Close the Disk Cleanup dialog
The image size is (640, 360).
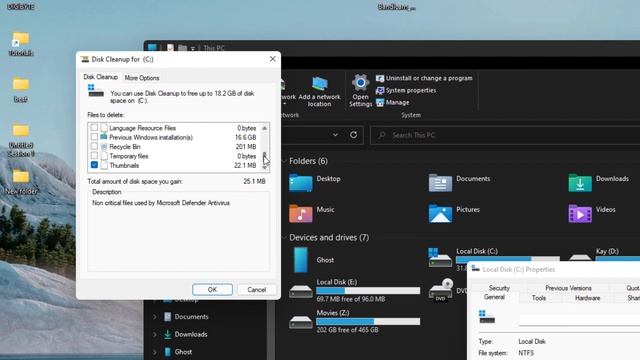[273, 59]
